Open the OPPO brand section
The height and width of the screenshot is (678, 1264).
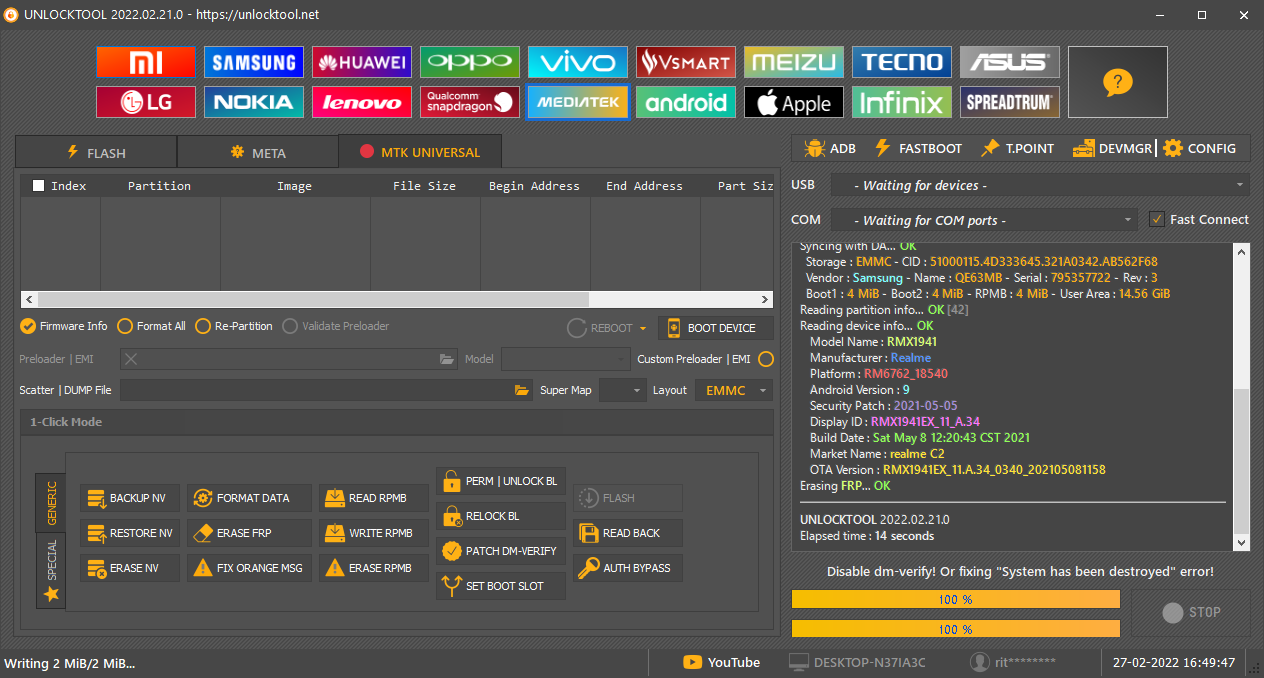(x=470, y=62)
